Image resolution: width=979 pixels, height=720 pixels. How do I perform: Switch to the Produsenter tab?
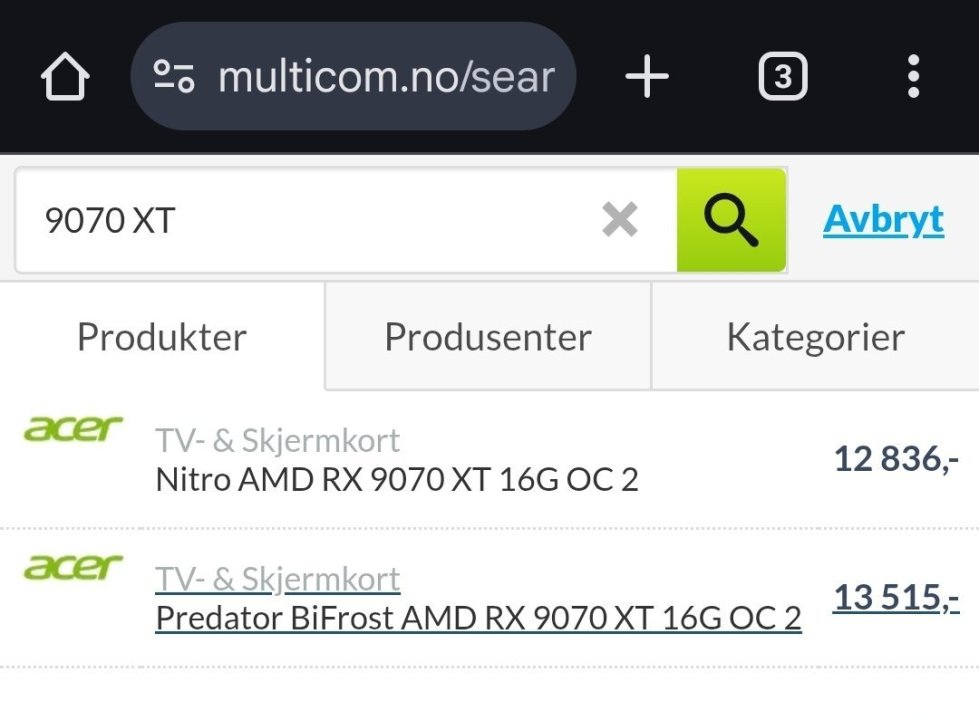pos(486,336)
